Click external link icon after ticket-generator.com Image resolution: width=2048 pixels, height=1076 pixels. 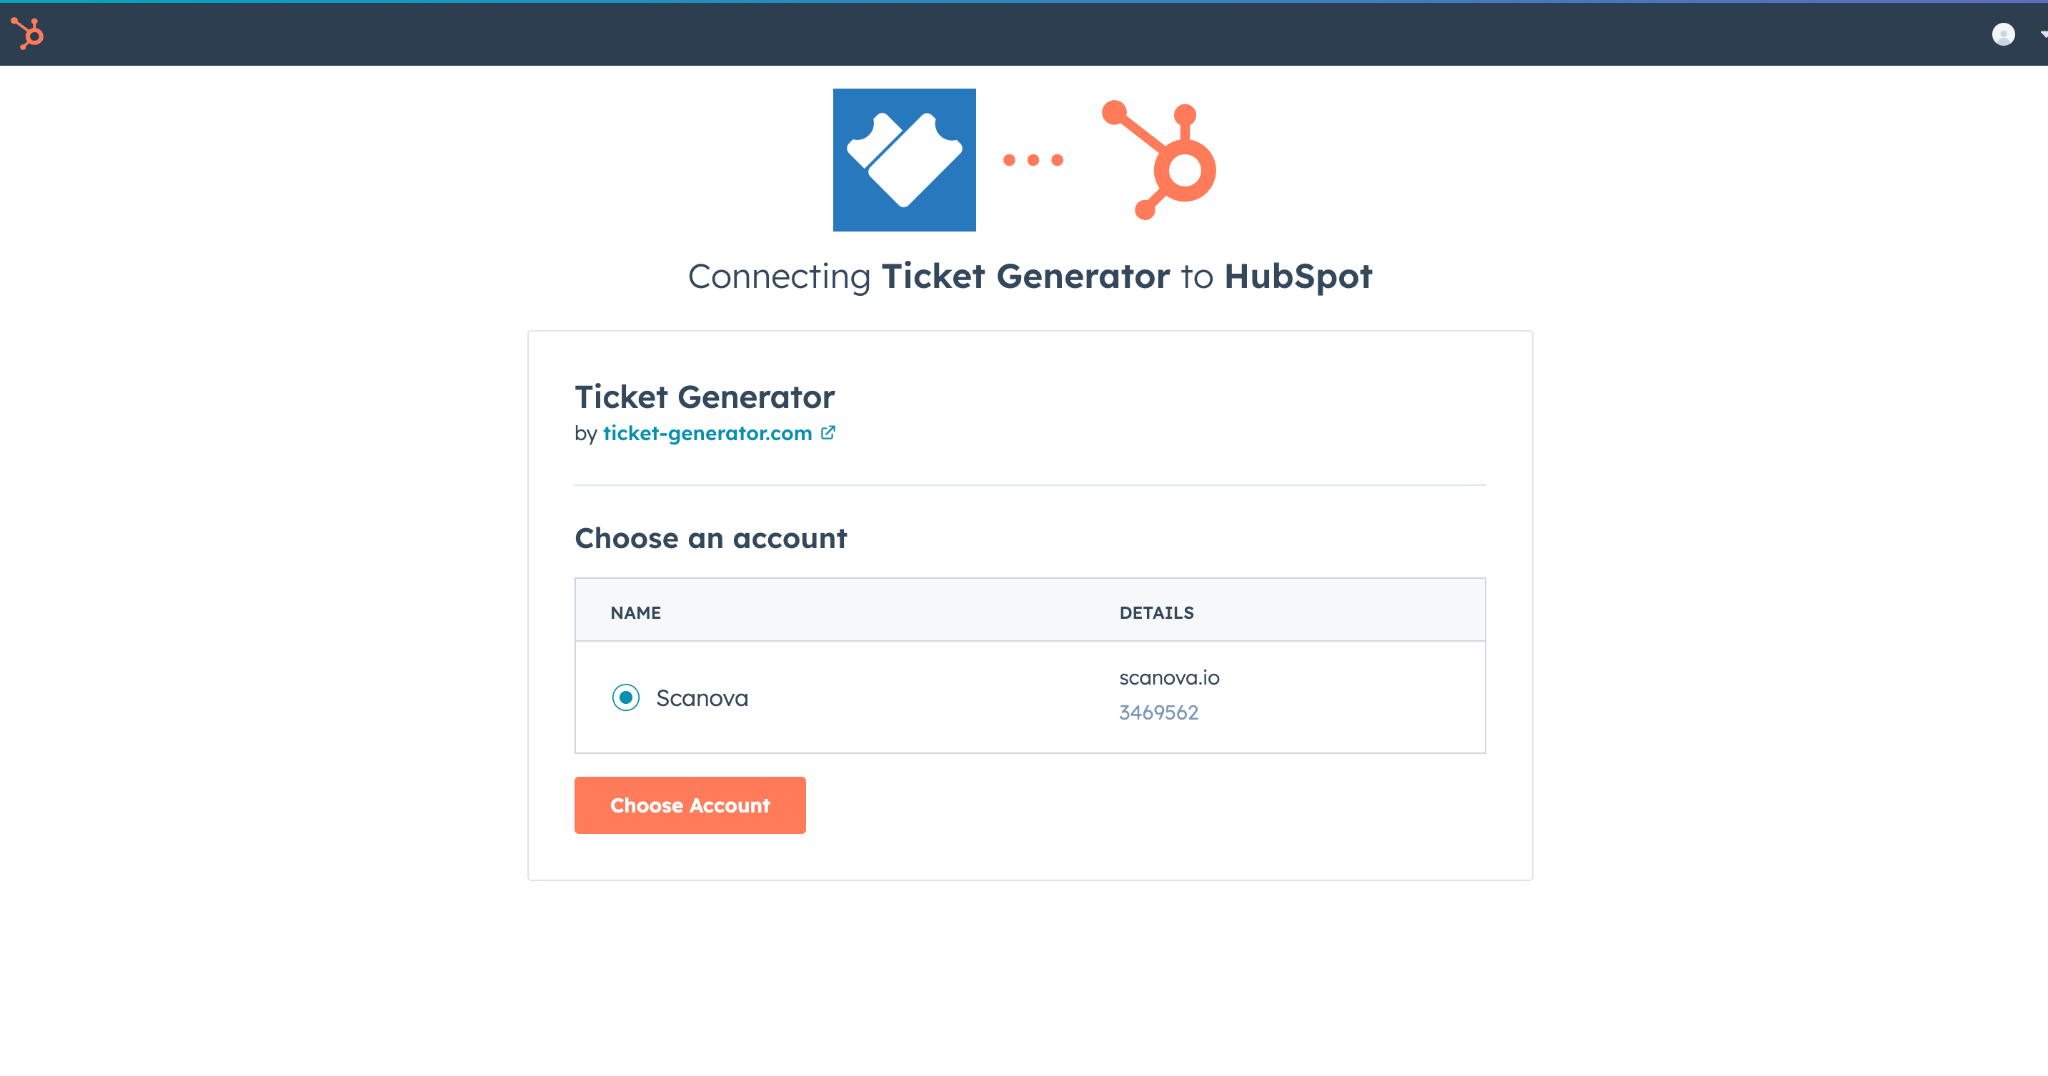pyautogui.click(x=828, y=433)
